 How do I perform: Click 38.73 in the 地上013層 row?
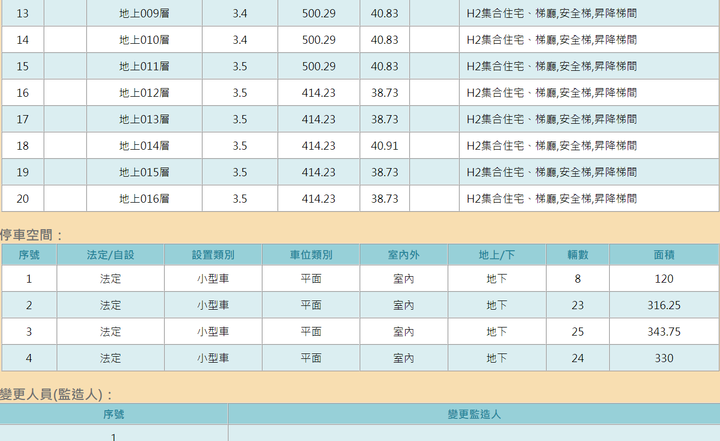384,119
